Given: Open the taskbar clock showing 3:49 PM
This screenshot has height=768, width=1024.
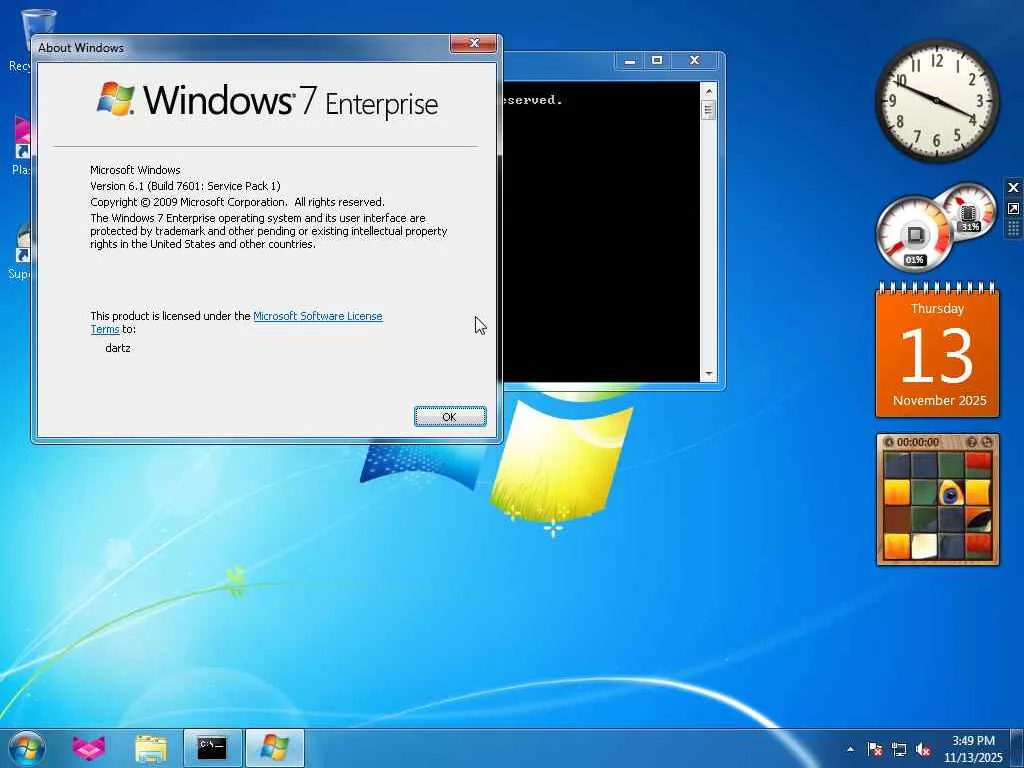Looking at the screenshot, I should click(973, 749).
